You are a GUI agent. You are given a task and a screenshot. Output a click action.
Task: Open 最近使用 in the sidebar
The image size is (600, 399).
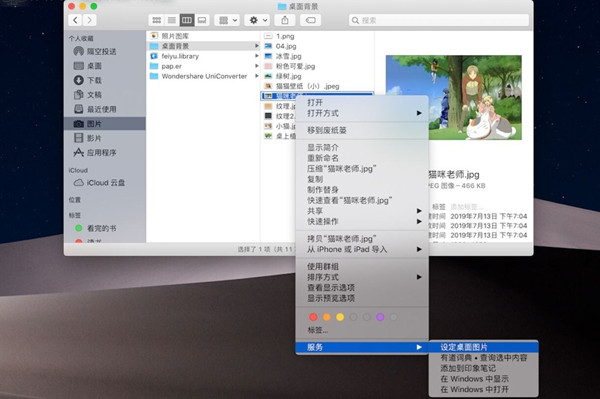pyautogui.click(x=104, y=109)
